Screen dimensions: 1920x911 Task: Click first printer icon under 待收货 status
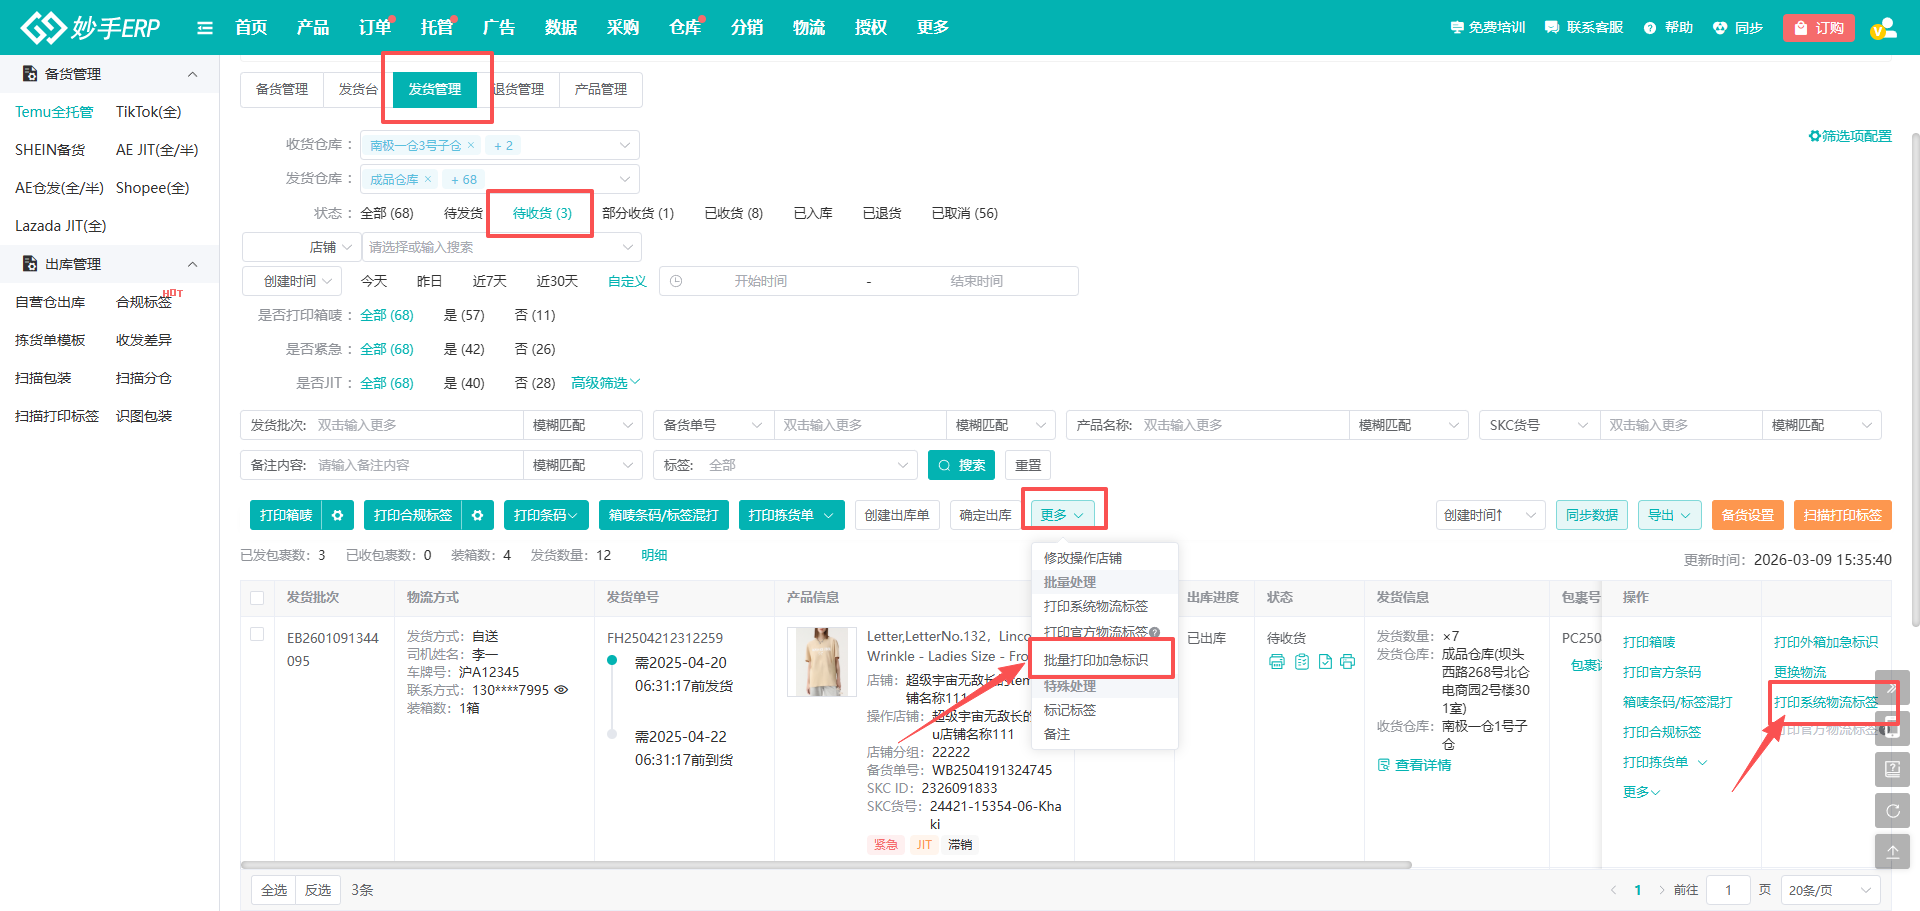tap(1277, 661)
